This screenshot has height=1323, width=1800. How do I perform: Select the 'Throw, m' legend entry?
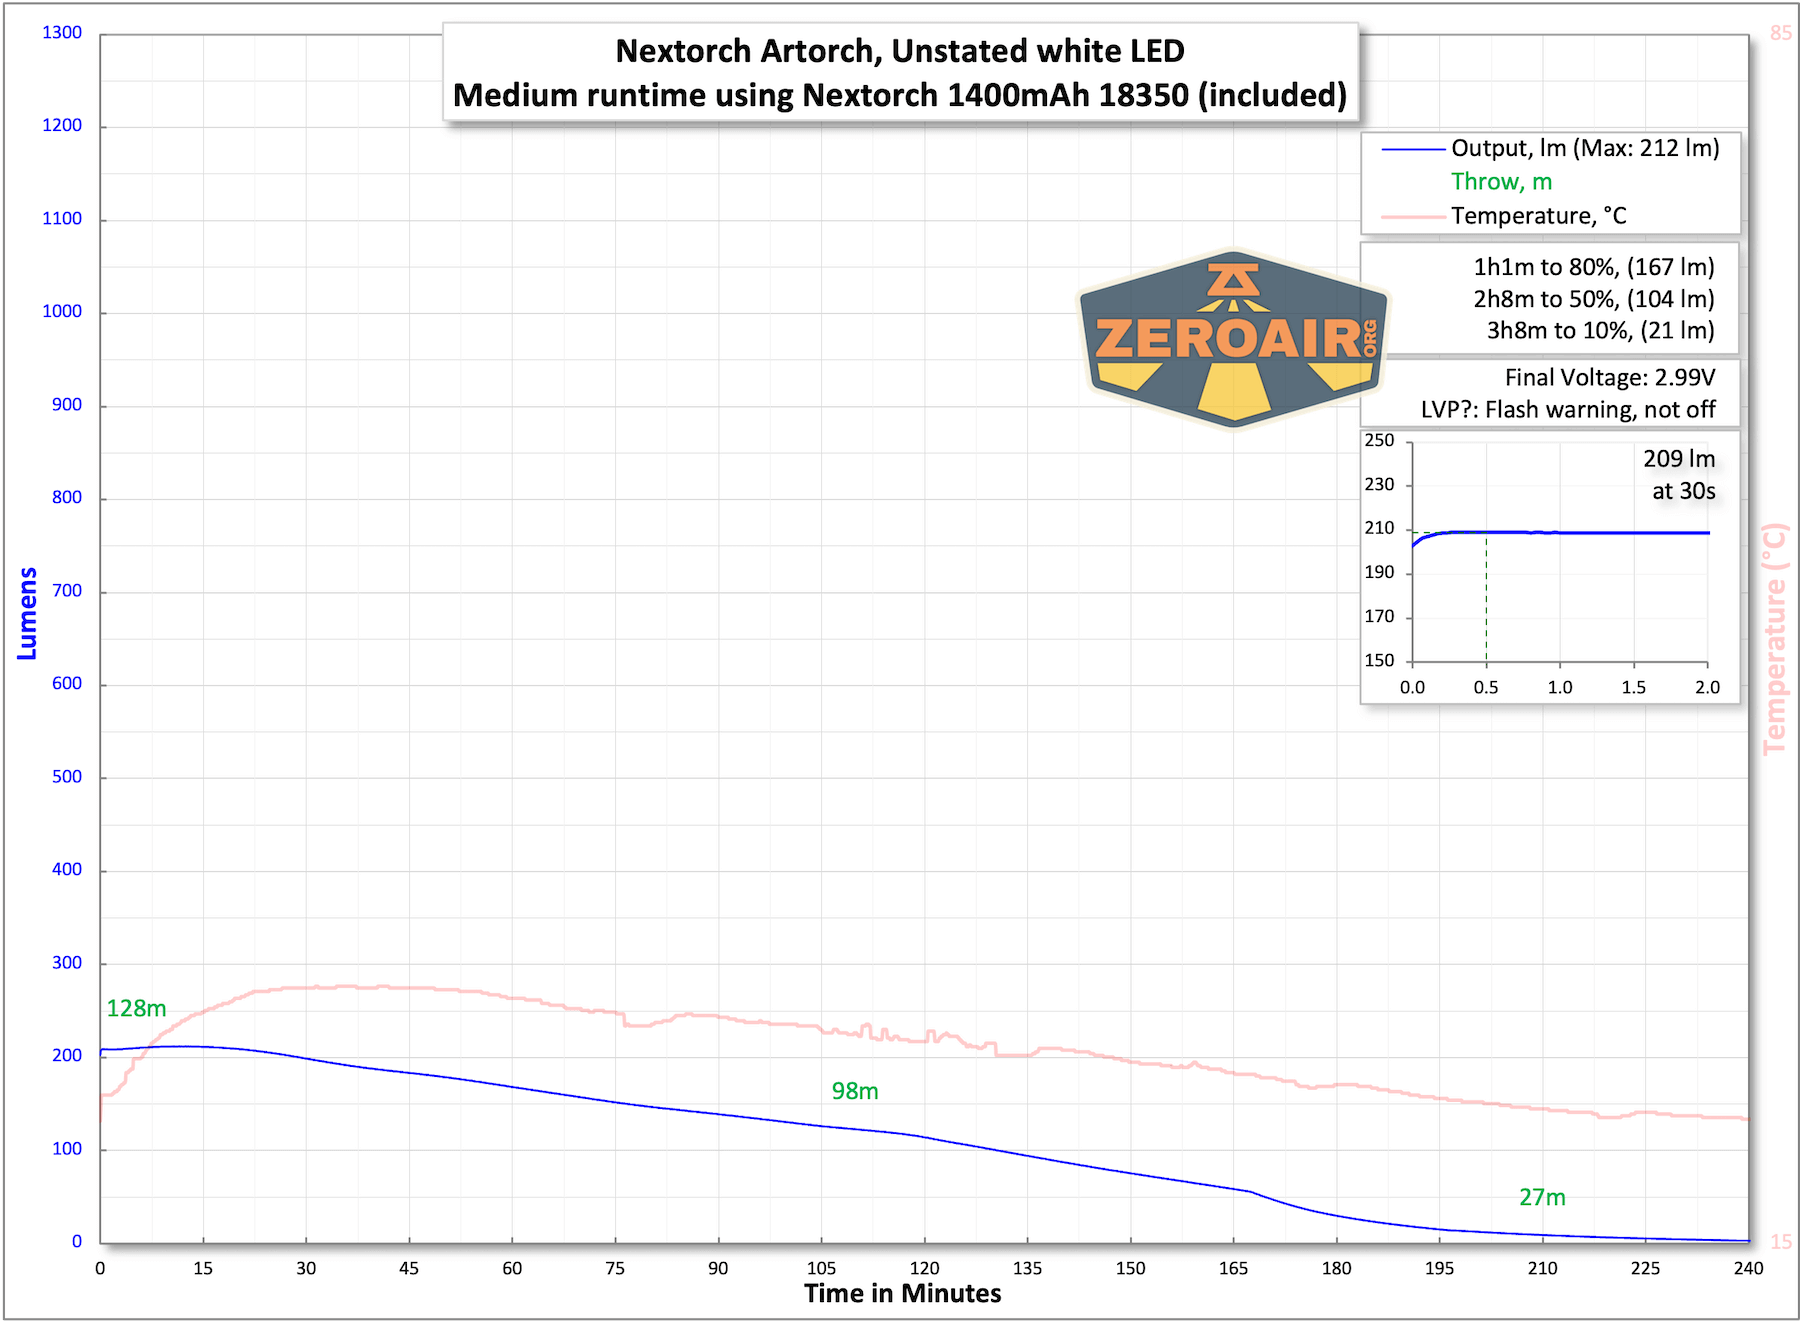1501,182
